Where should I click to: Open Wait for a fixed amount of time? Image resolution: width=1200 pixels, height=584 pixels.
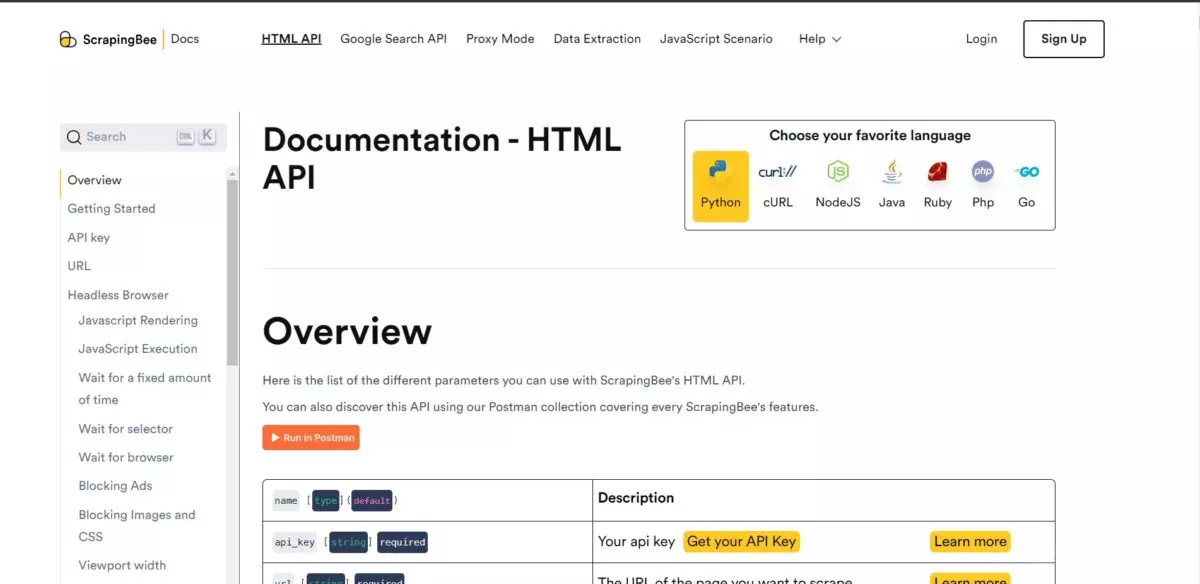click(145, 389)
